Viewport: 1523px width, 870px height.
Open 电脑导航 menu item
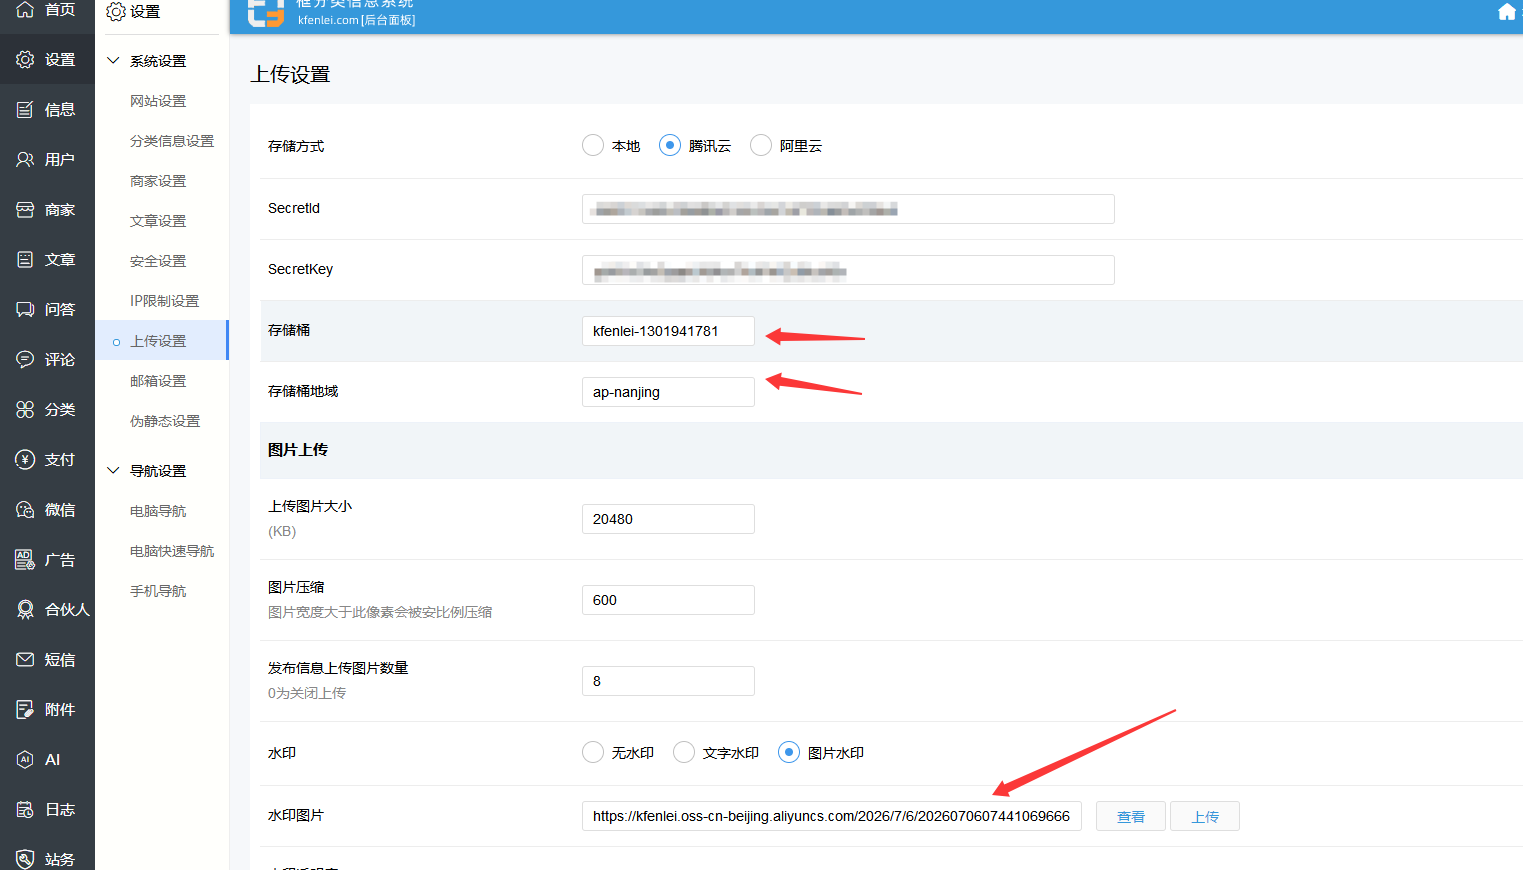pos(158,511)
